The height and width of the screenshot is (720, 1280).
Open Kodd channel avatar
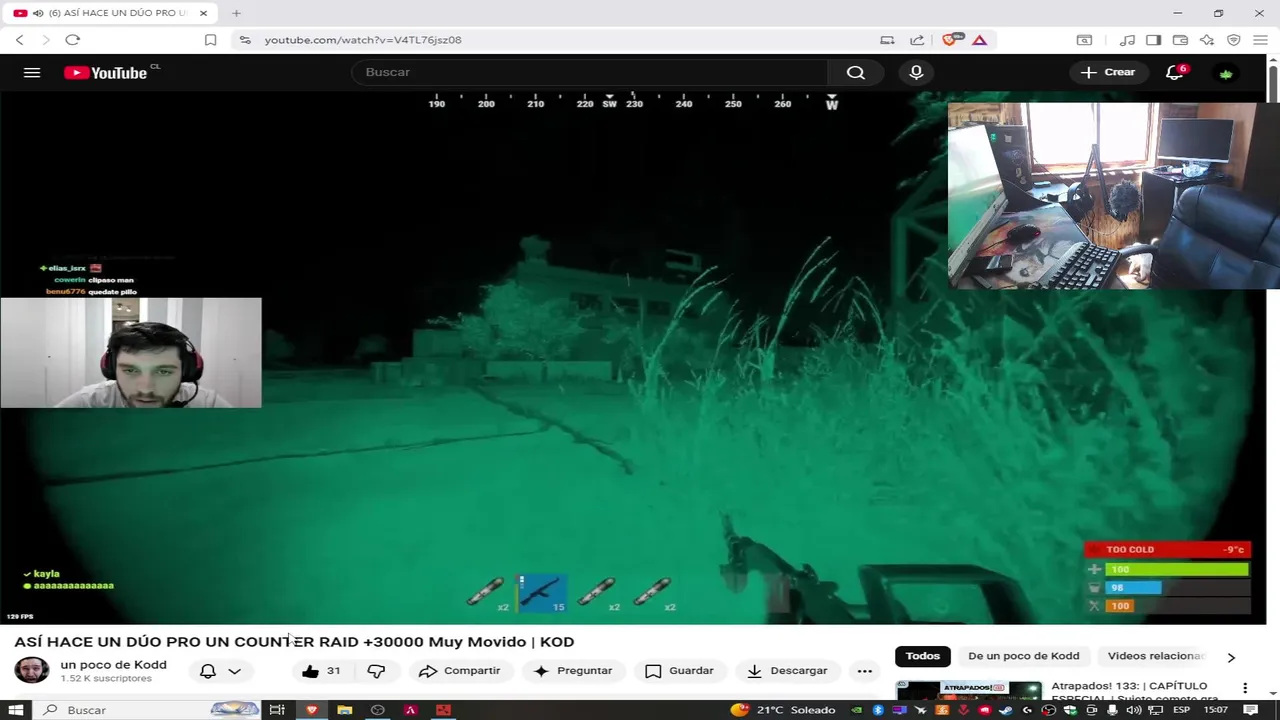click(31, 670)
